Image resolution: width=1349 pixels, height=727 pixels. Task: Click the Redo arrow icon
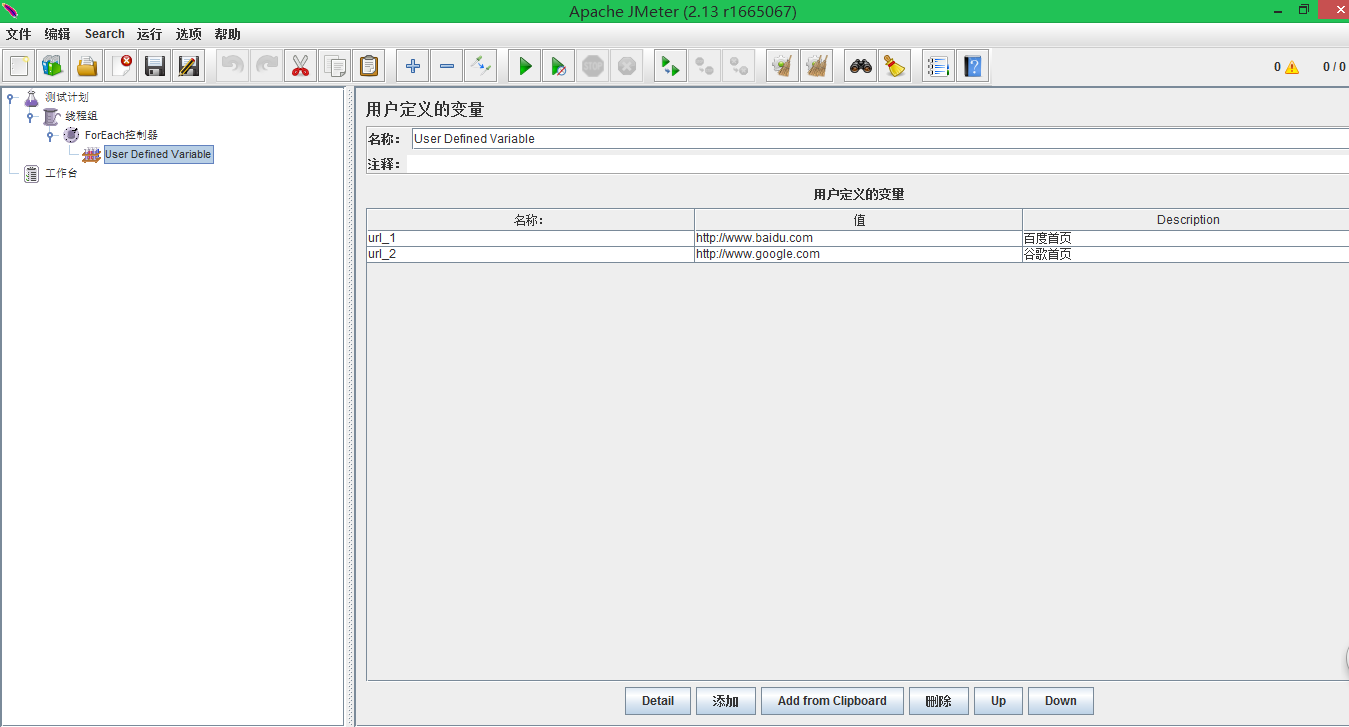click(267, 67)
